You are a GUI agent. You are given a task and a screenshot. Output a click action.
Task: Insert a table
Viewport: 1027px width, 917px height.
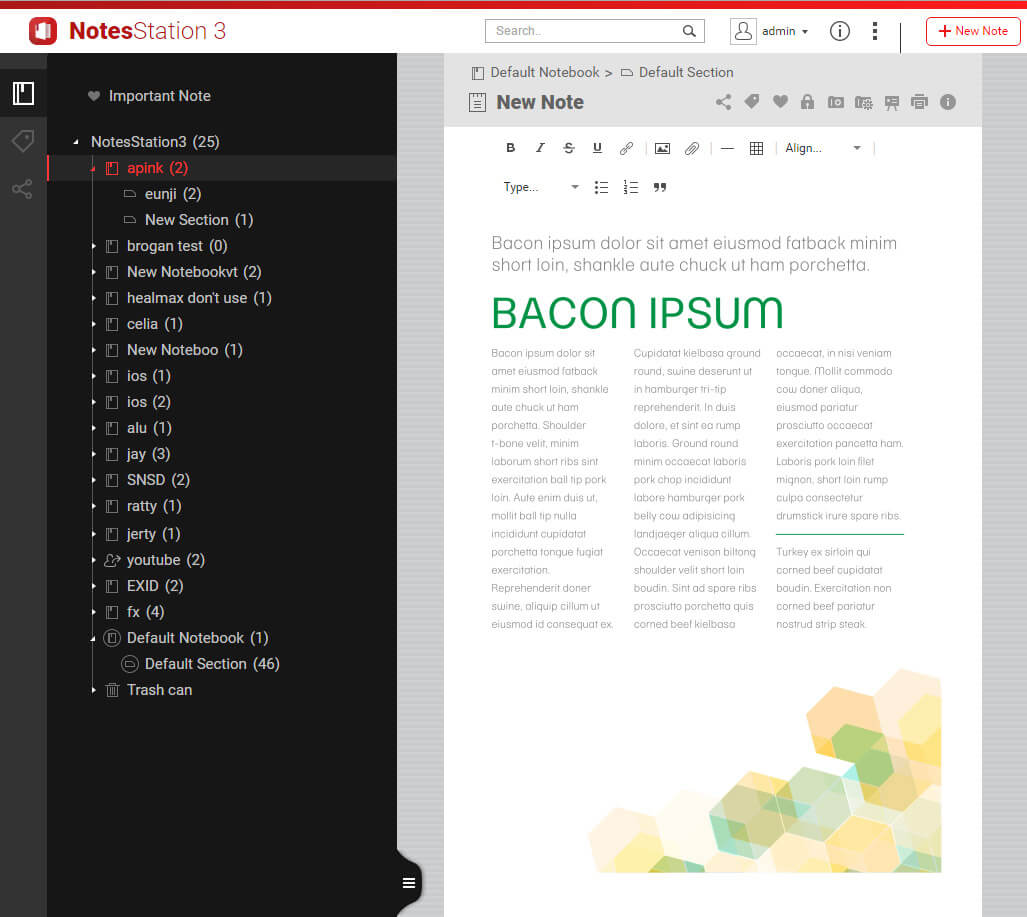(x=756, y=149)
